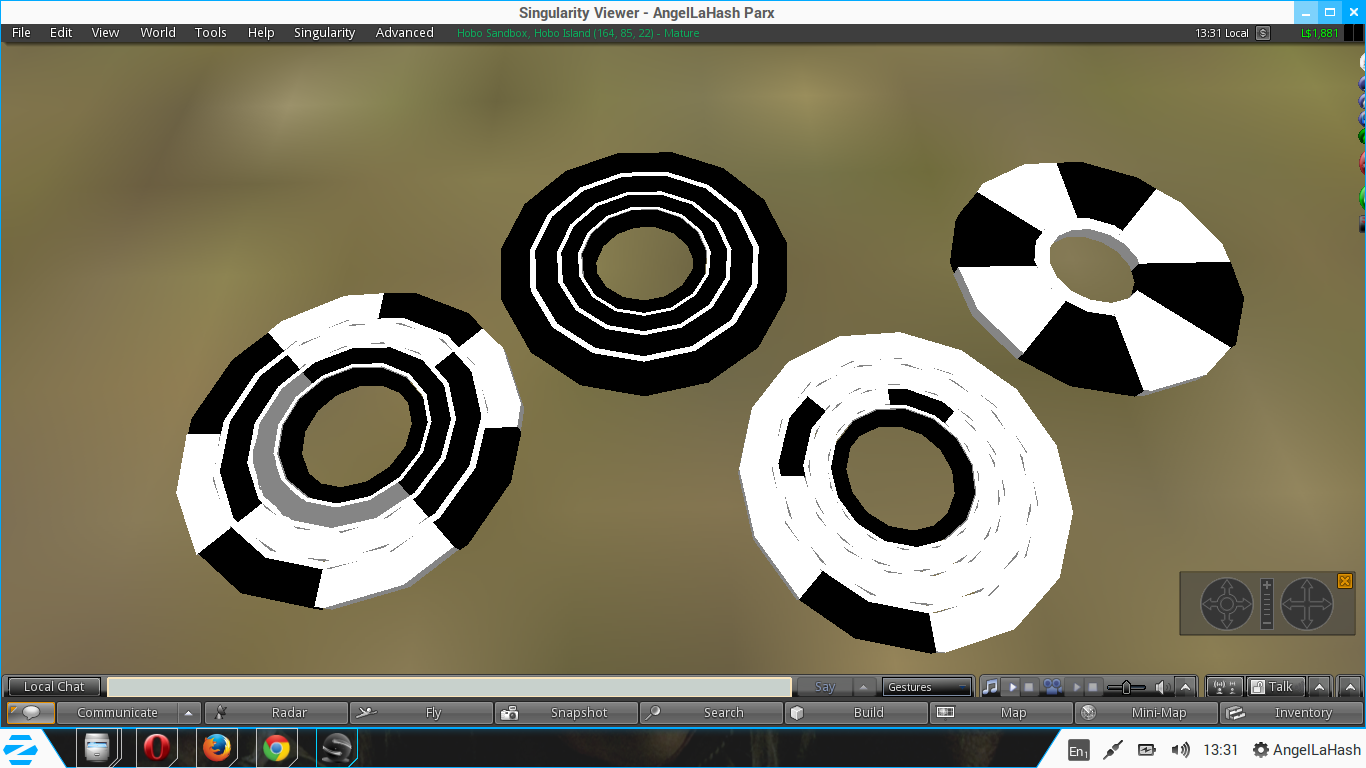Show the Mini-Map panel
Viewport: 1366px width, 768px height.
[x=1146, y=713]
